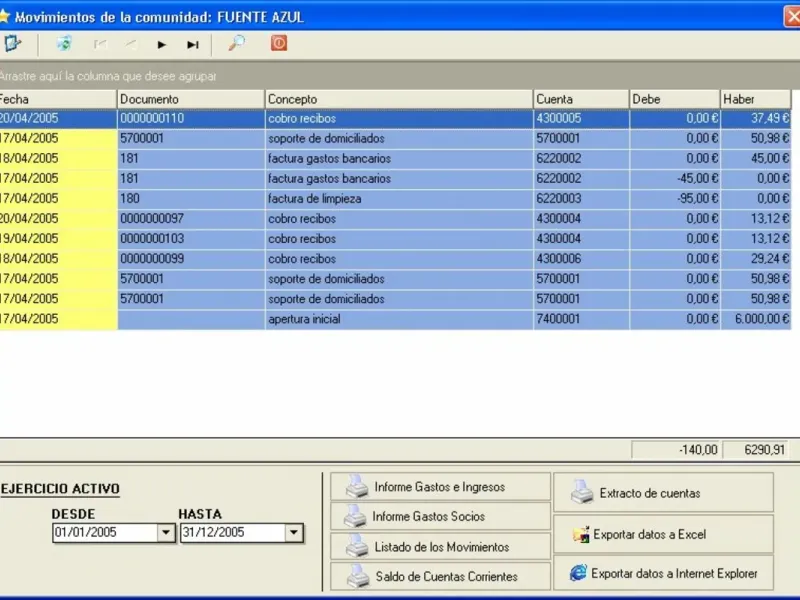Open the Informe Gastos Socios report
Screen dimensions: 800x600
pos(441,517)
